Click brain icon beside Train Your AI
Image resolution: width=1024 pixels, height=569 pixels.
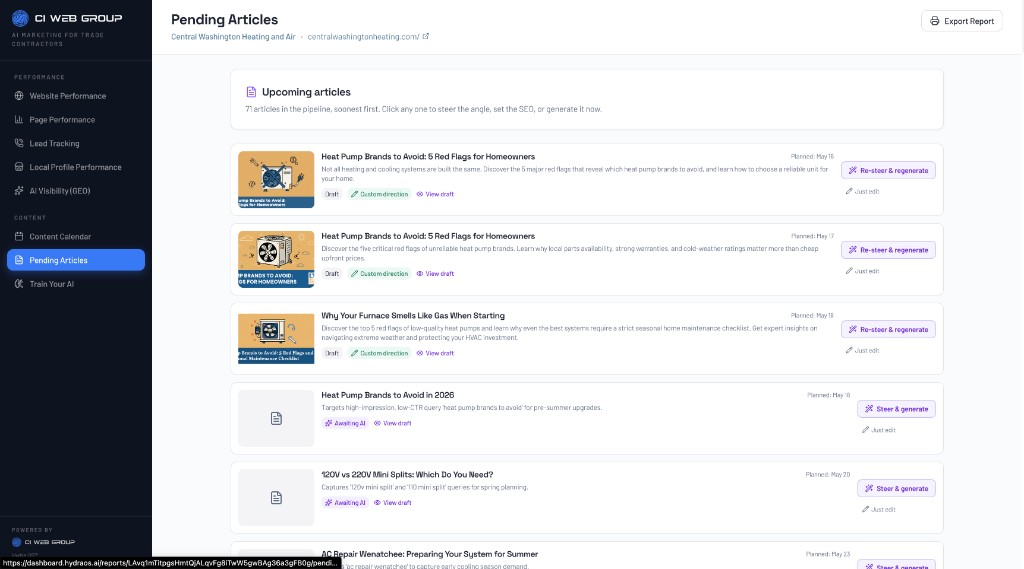(19, 284)
